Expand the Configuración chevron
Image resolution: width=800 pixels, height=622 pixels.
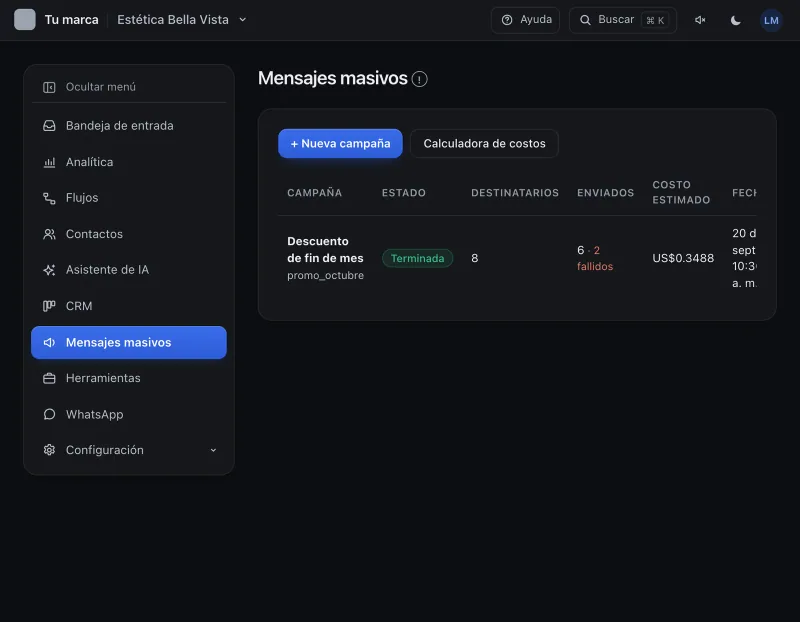pyautogui.click(x=213, y=450)
